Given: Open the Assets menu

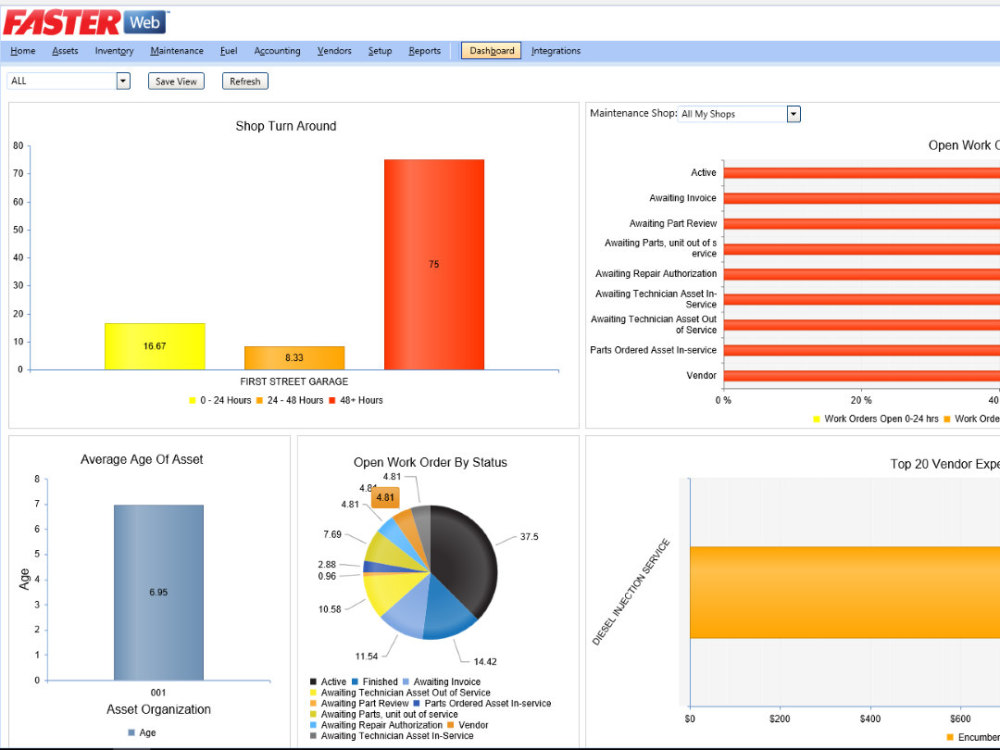Looking at the screenshot, I should (65, 50).
